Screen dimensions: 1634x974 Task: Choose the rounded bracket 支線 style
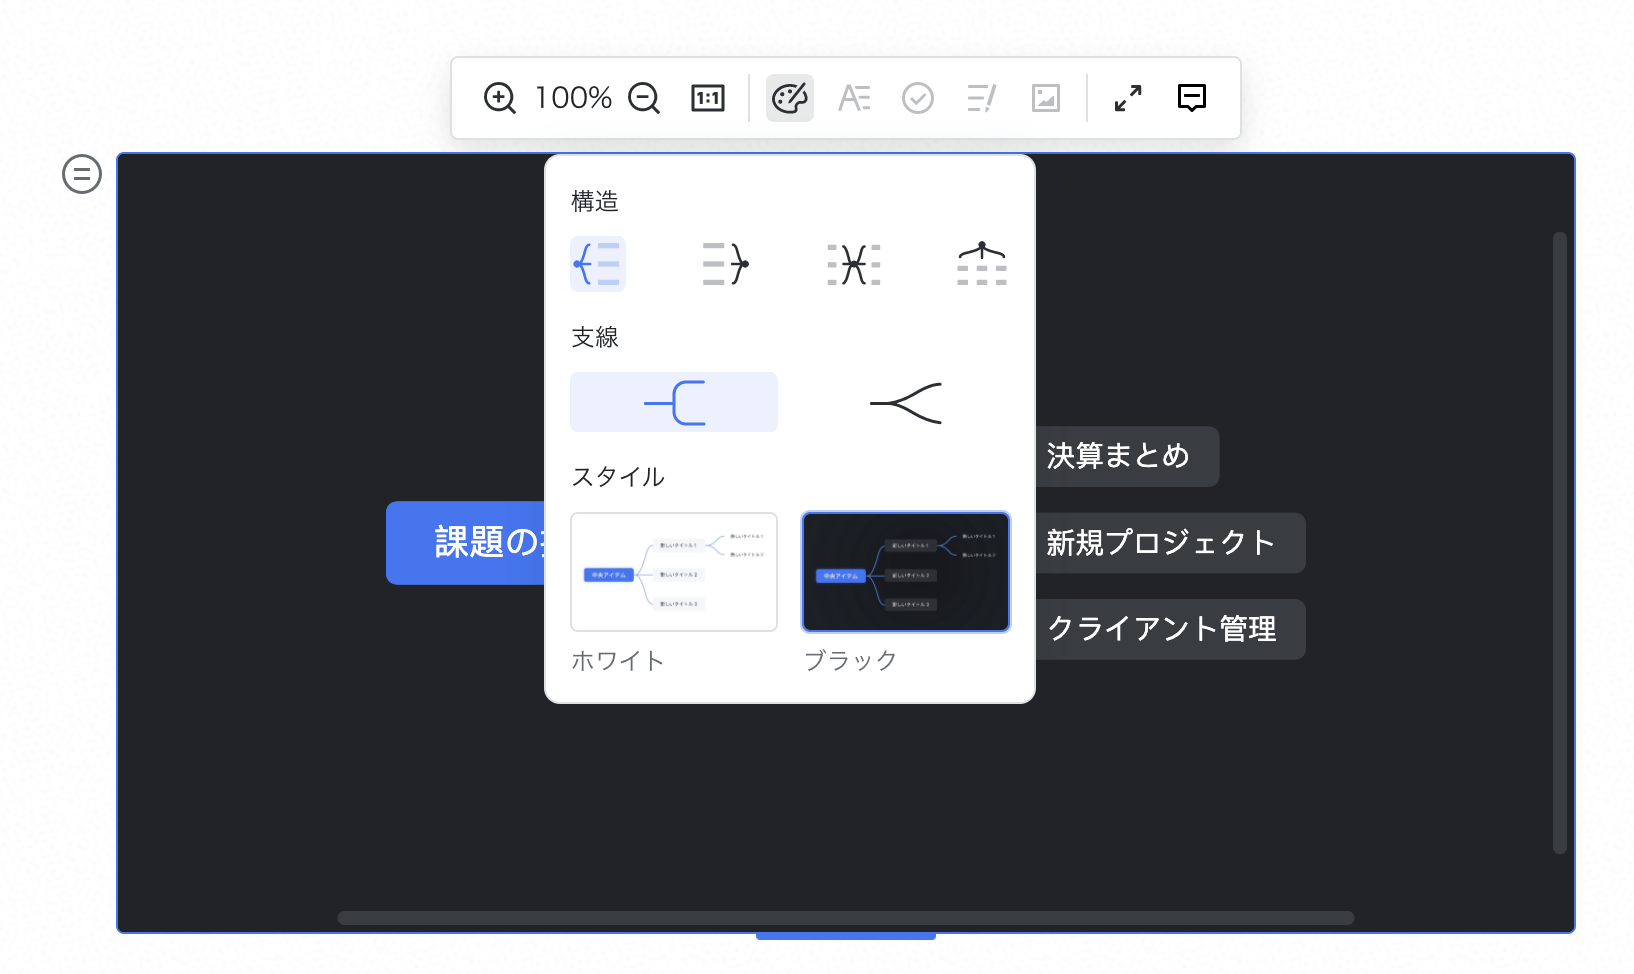673,401
